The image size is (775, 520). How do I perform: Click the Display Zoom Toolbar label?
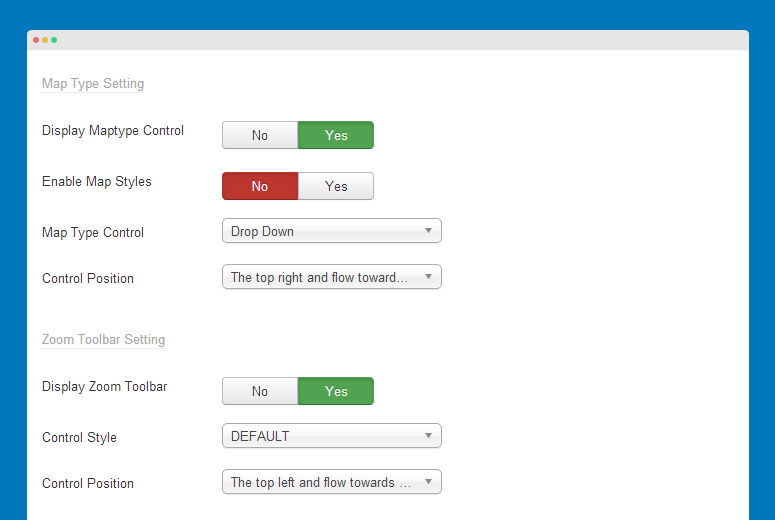pyautogui.click(x=105, y=387)
